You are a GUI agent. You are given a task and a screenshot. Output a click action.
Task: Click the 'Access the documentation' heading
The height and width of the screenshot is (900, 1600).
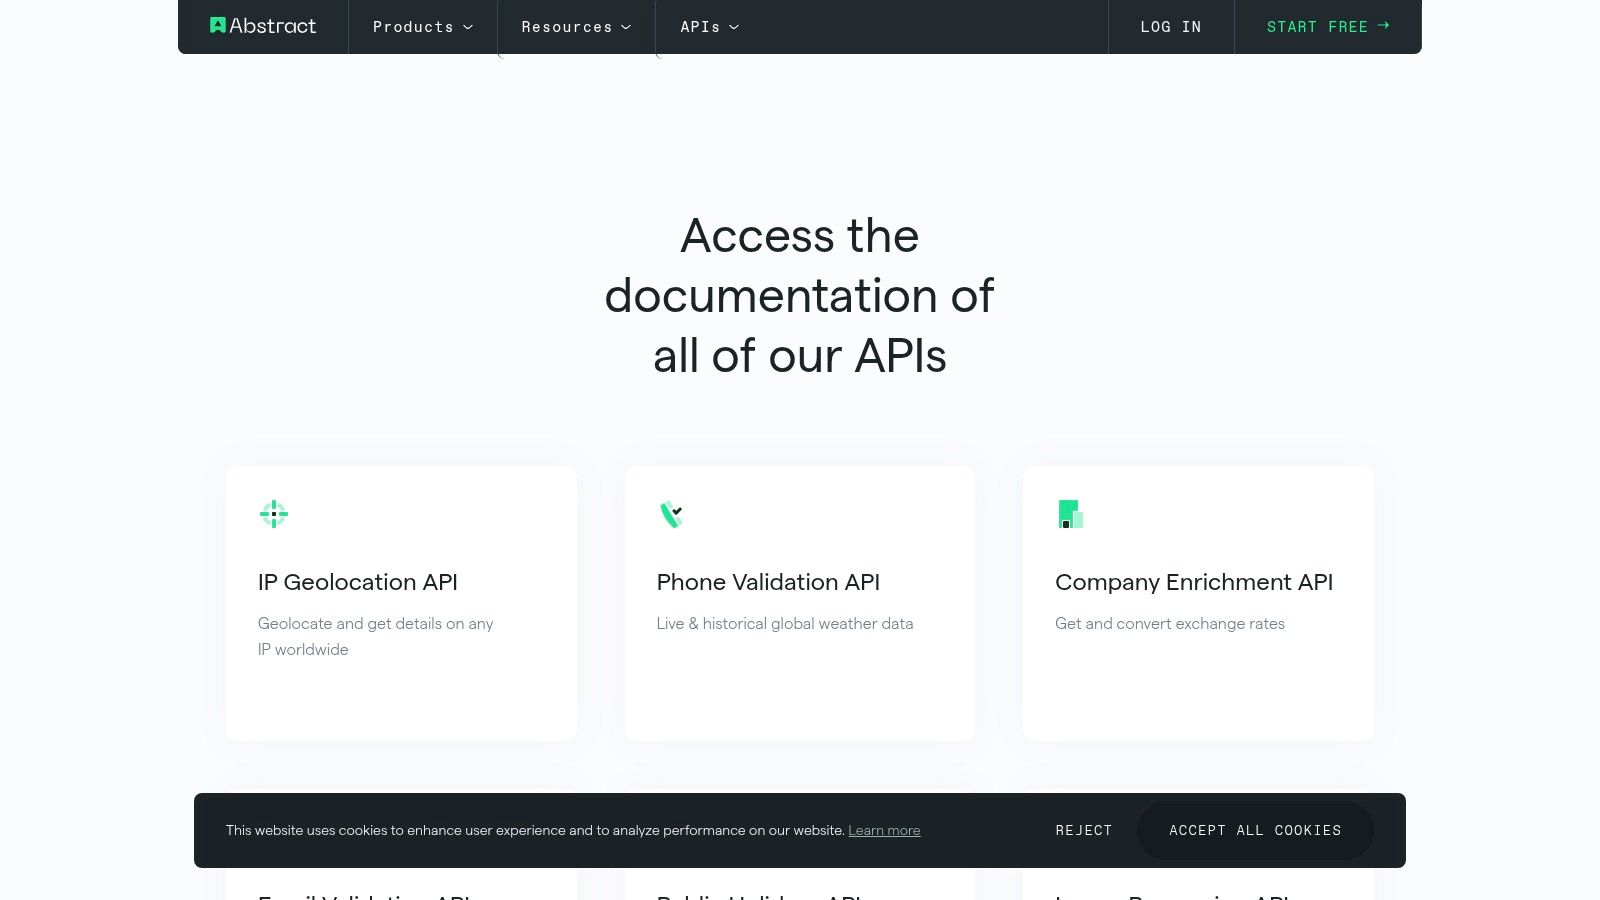click(800, 296)
